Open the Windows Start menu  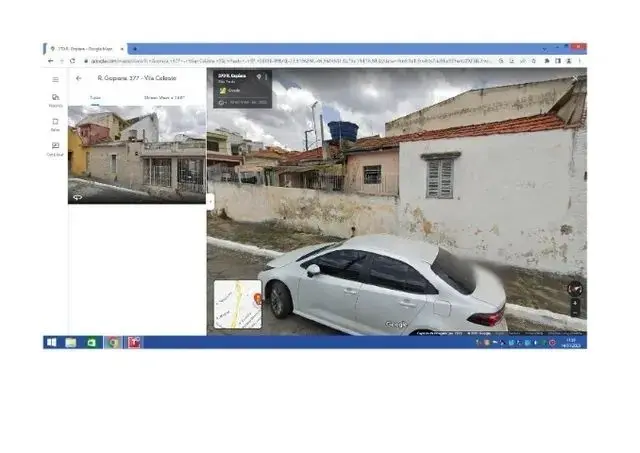(x=51, y=342)
